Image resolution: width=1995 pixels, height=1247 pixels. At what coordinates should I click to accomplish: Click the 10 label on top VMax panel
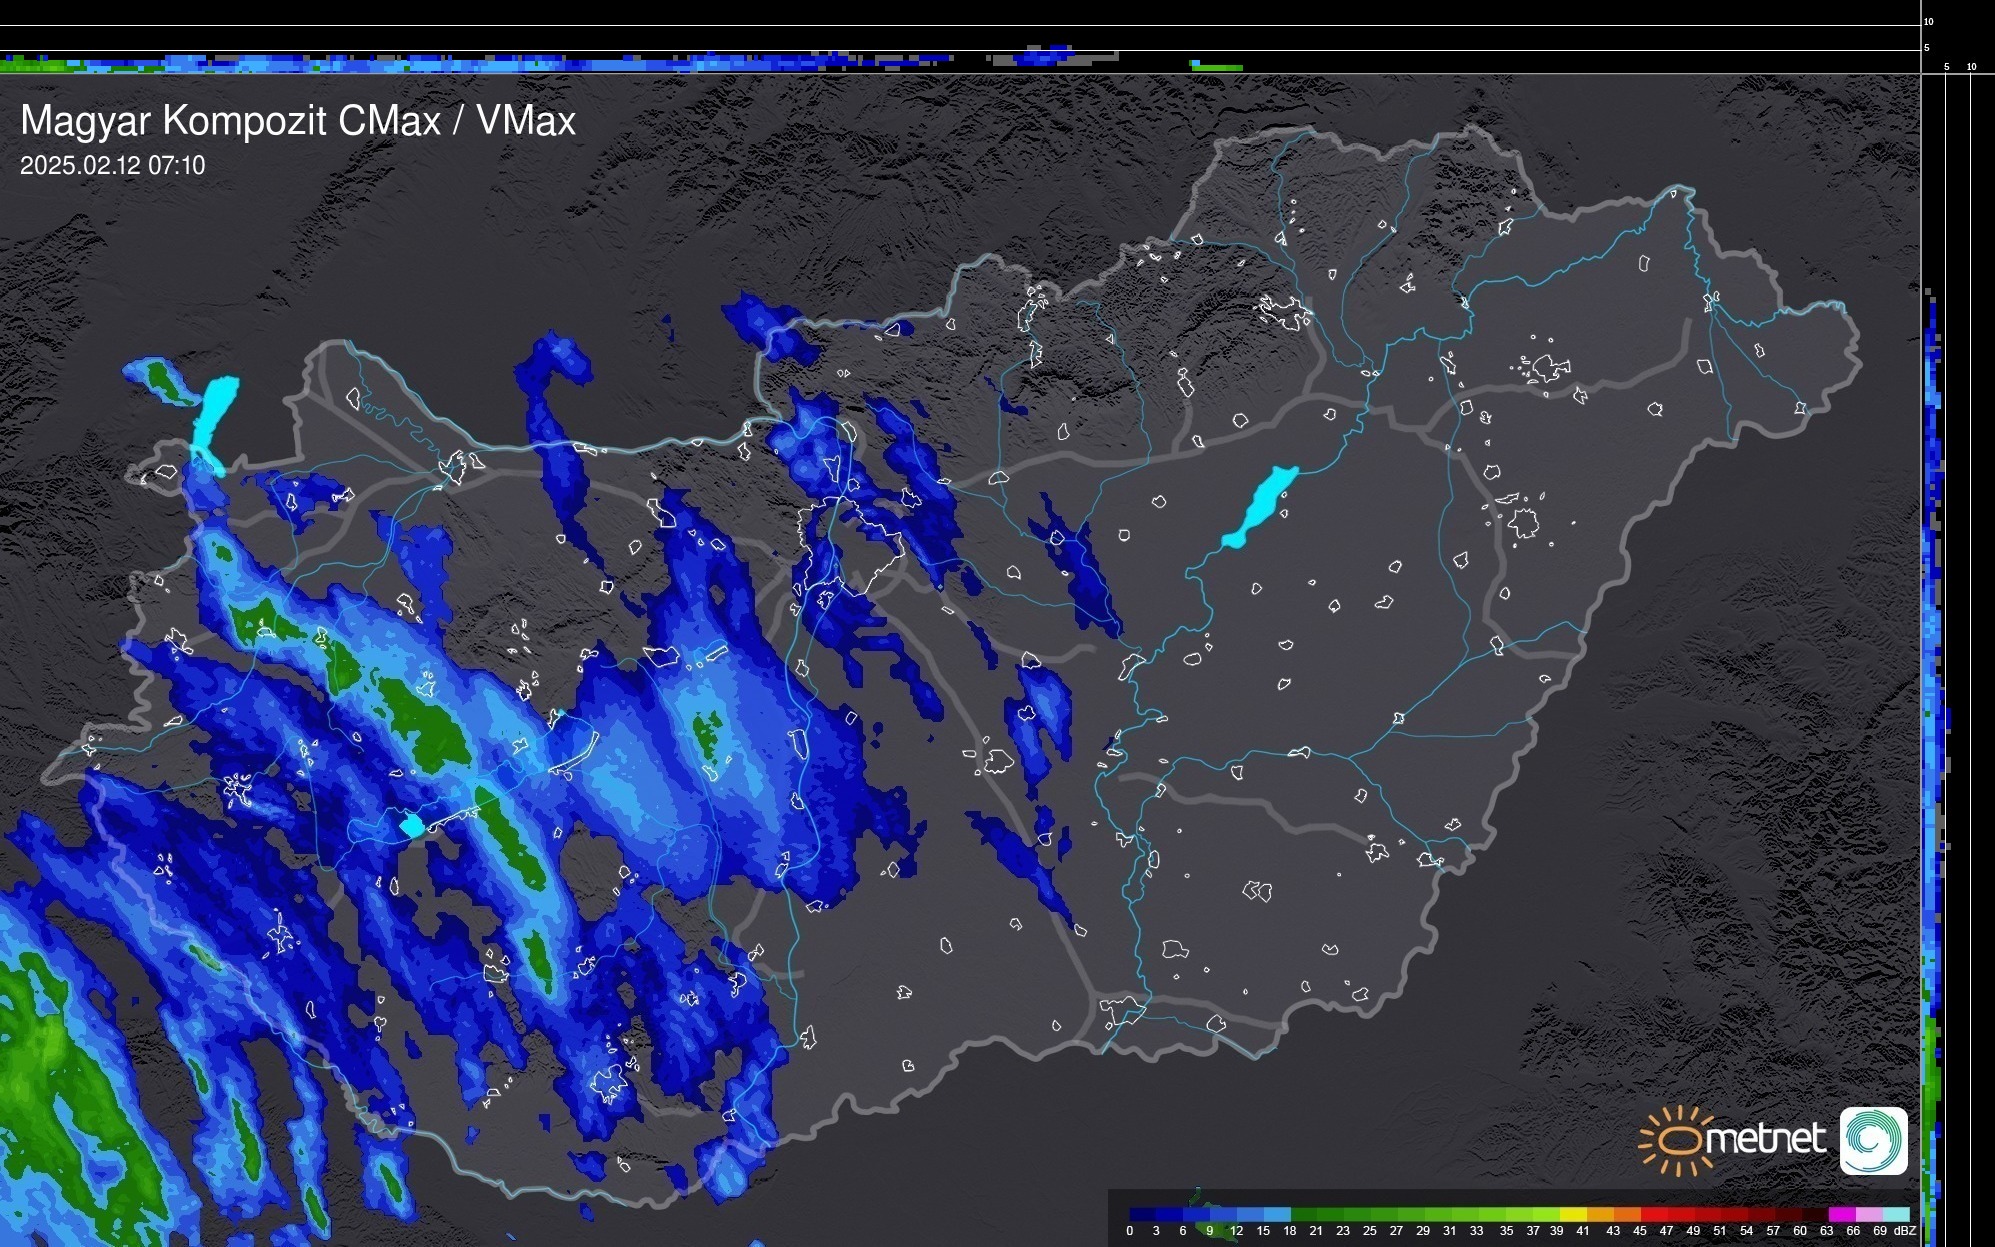(1928, 21)
